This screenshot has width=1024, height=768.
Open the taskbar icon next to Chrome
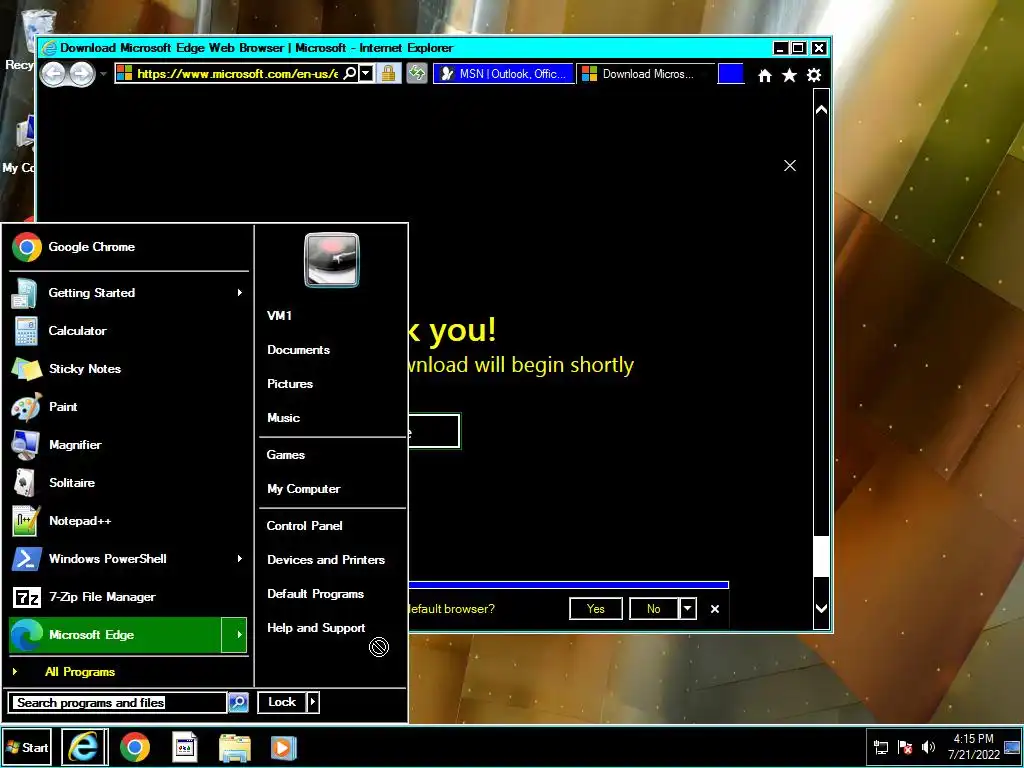[185, 747]
